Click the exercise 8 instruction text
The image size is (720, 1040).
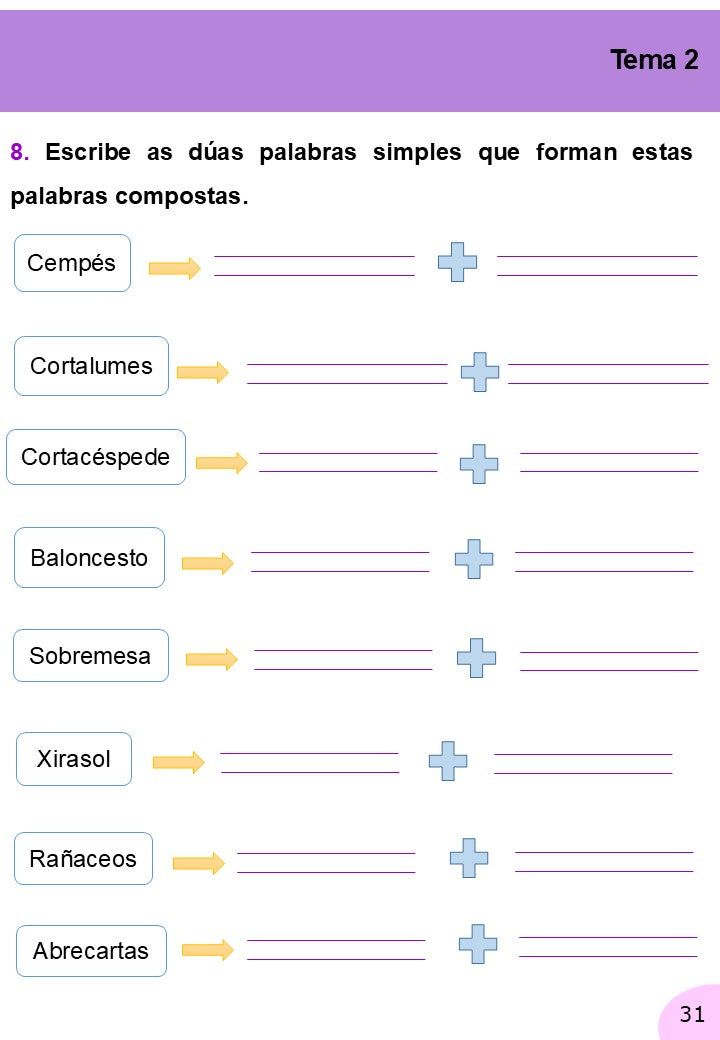coord(351,174)
